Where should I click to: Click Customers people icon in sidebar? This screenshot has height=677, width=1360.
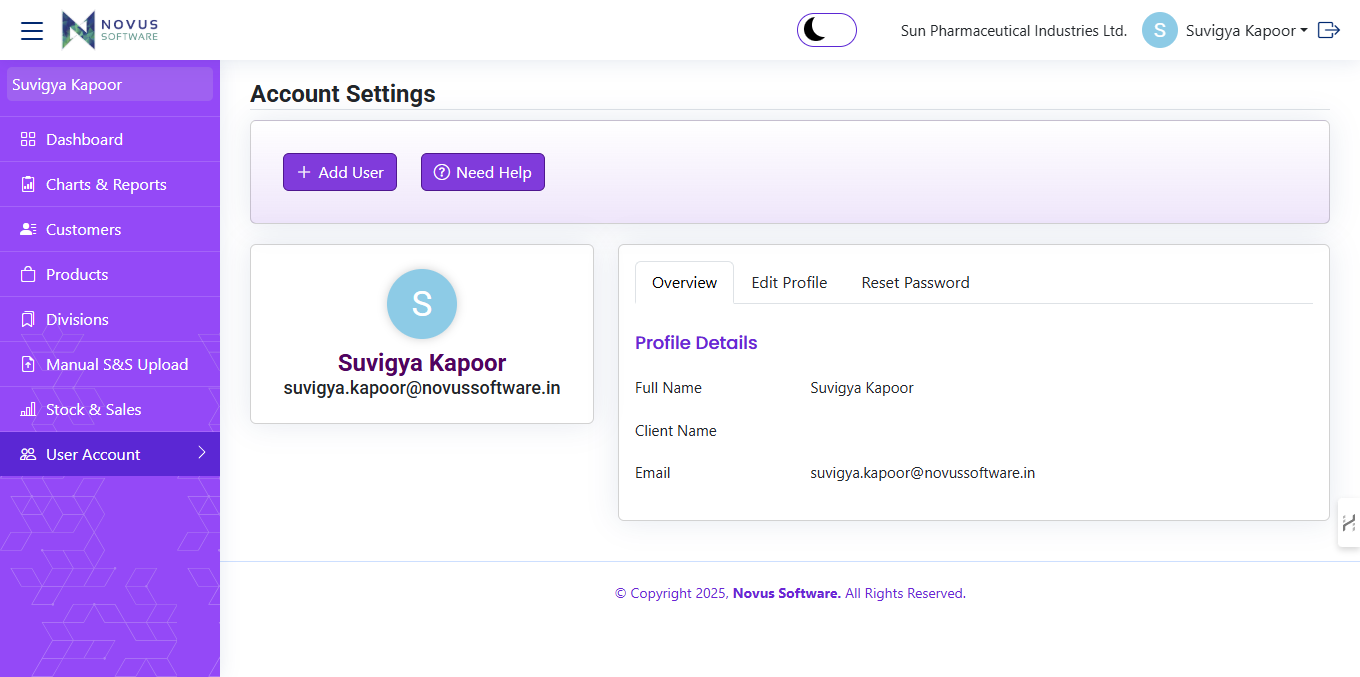28,229
